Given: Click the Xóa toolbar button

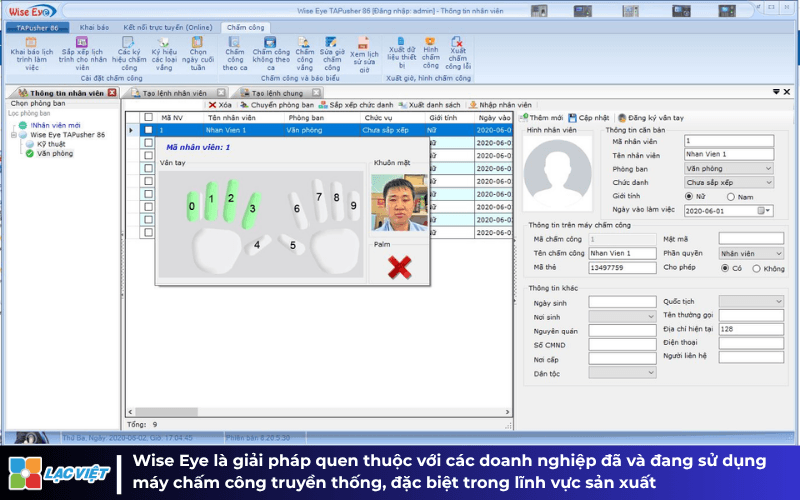Looking at the screenshot, I should click(x=220, y=105).
